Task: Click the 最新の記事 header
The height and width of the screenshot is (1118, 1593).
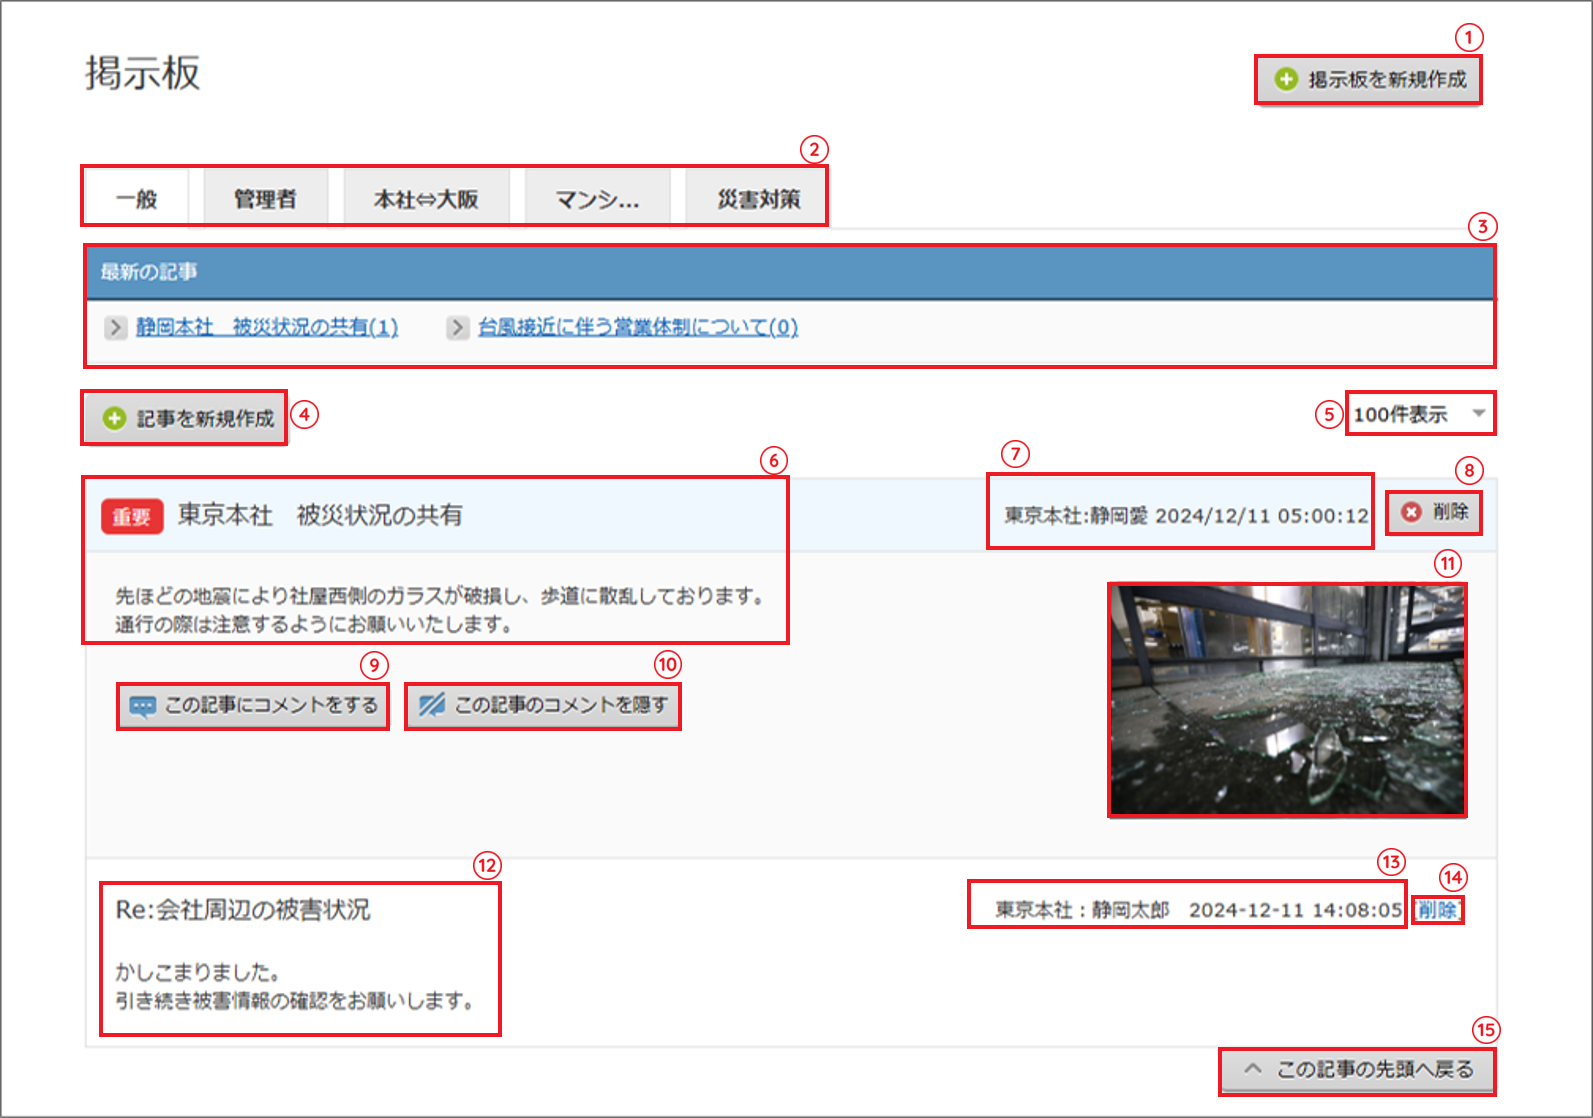Action: (x=790, y=272)
